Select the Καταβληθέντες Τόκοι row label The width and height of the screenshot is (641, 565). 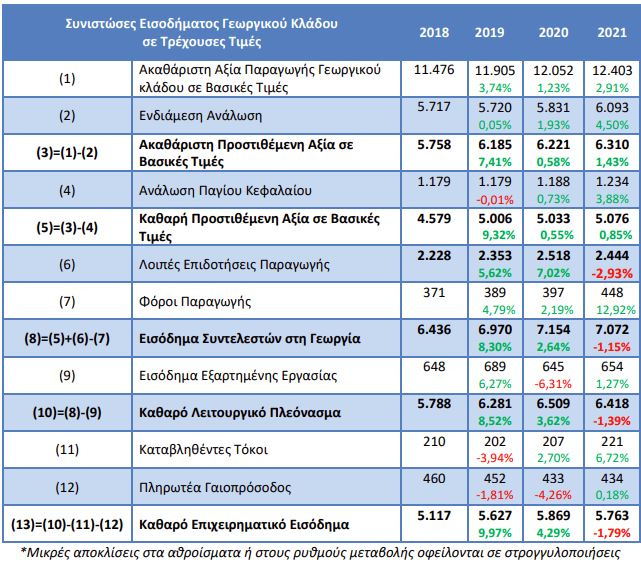point(204,450)
